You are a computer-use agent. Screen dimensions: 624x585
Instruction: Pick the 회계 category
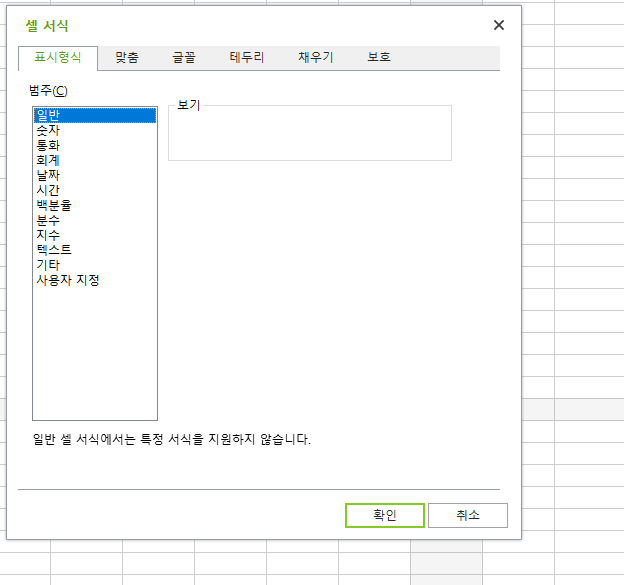[x=95, y=160]
